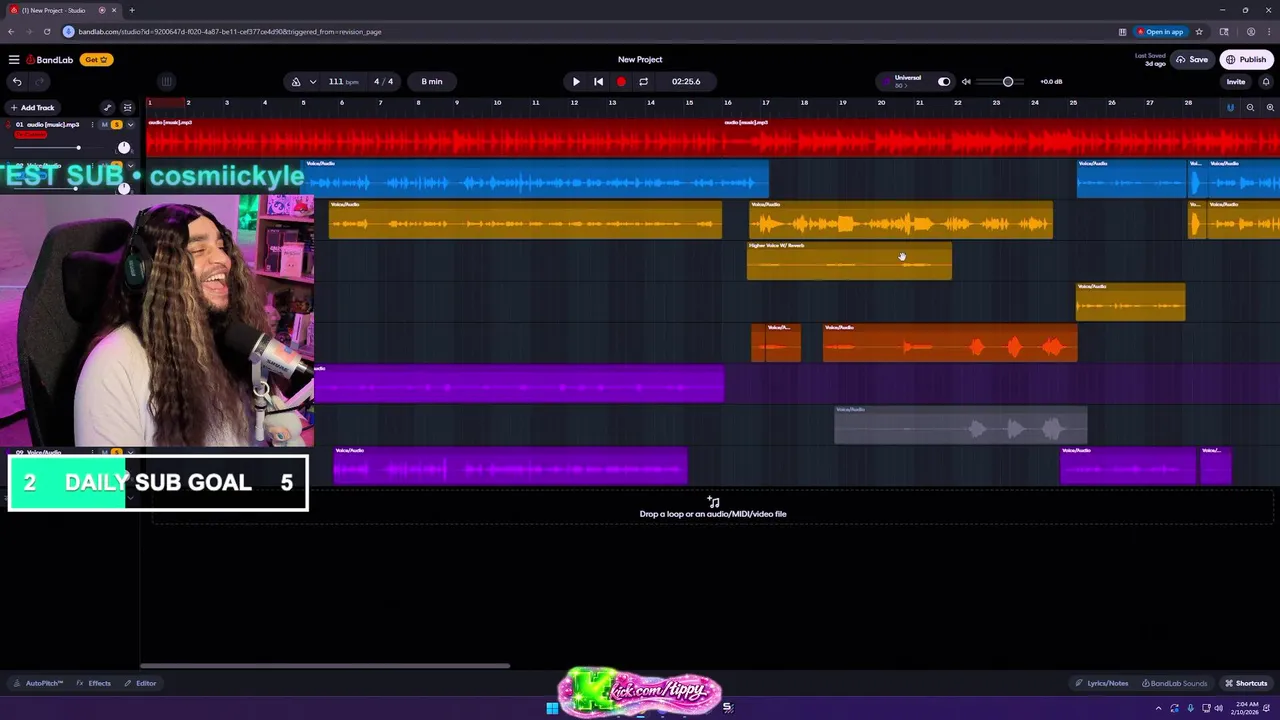The height and width of the screenshot is (720, 1280).
Task: Bookmark this page with the star icon
Action: (x=1199, y=32)
